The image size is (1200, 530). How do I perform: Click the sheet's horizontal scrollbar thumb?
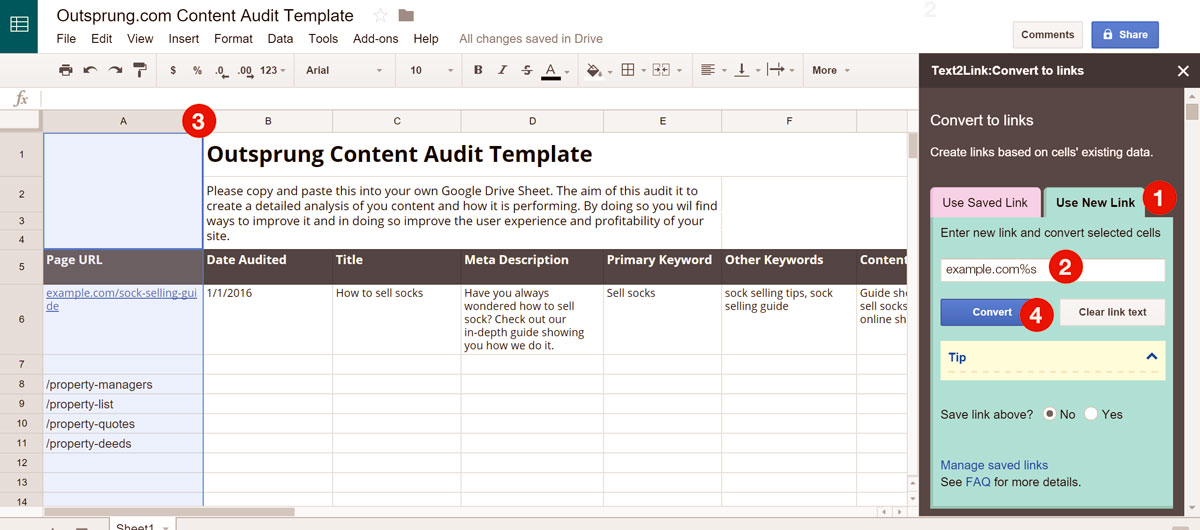pyautogui.click(x=168, y=511)
